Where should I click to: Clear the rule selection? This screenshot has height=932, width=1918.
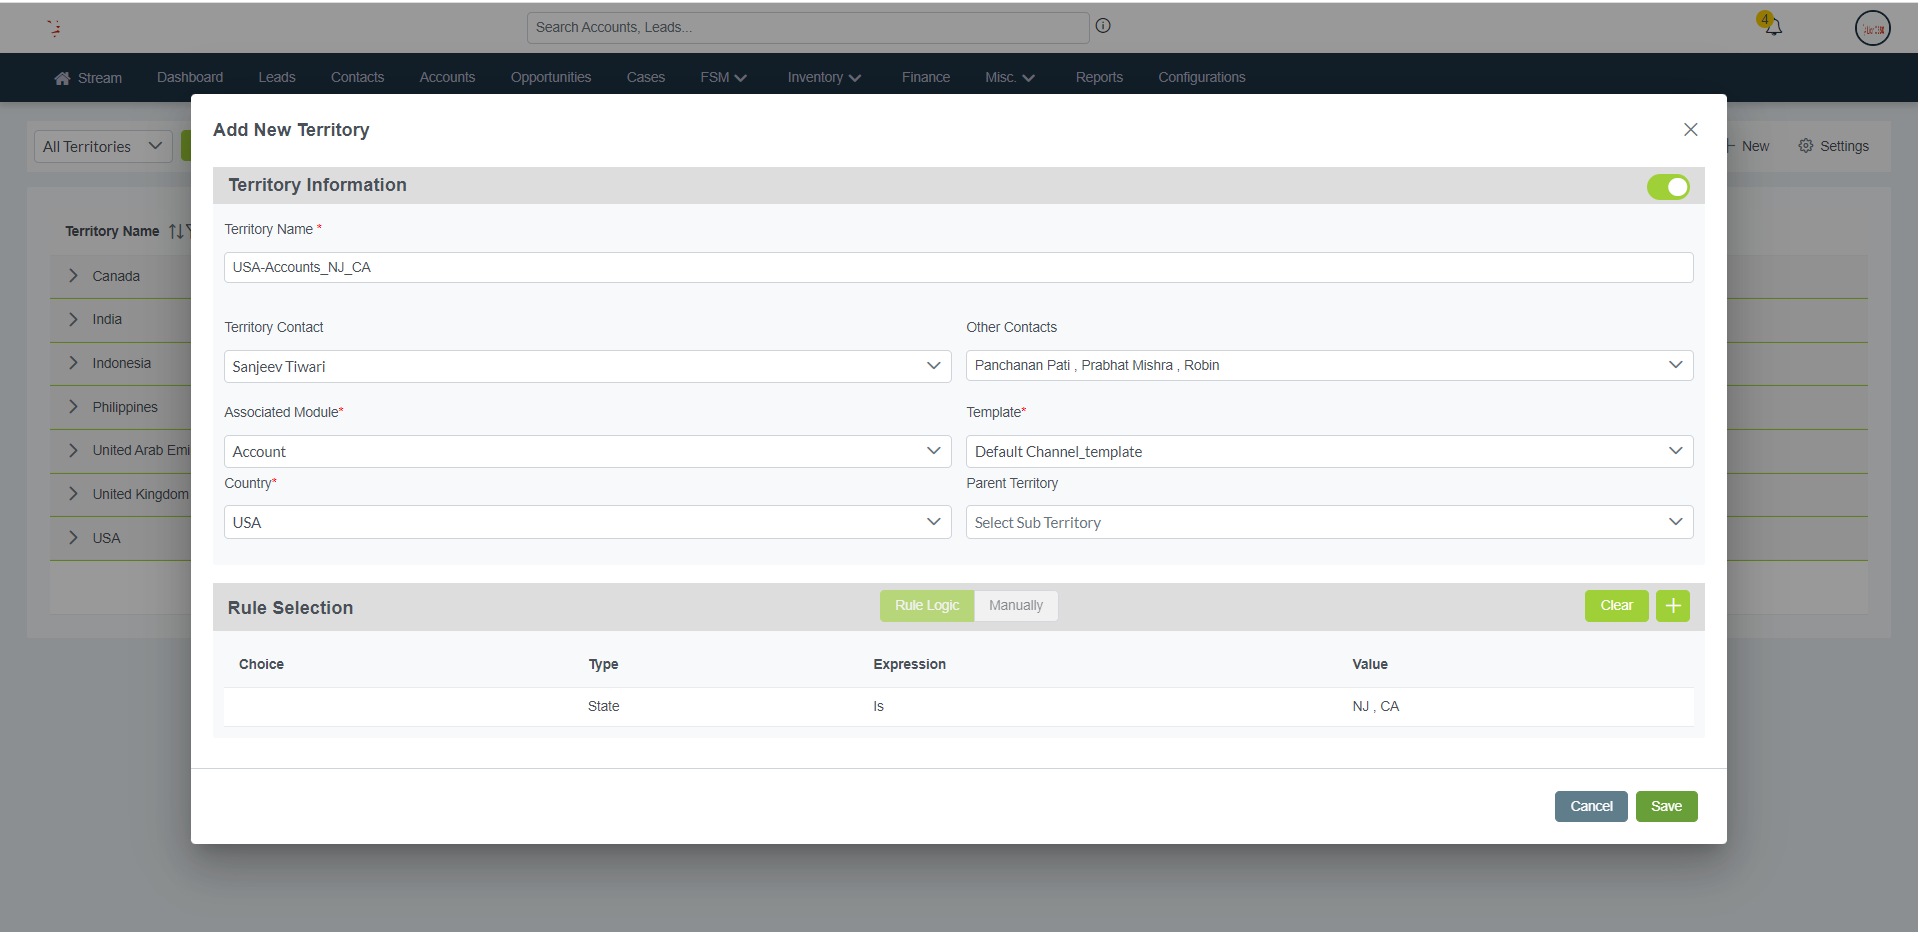click(1615, 606)
